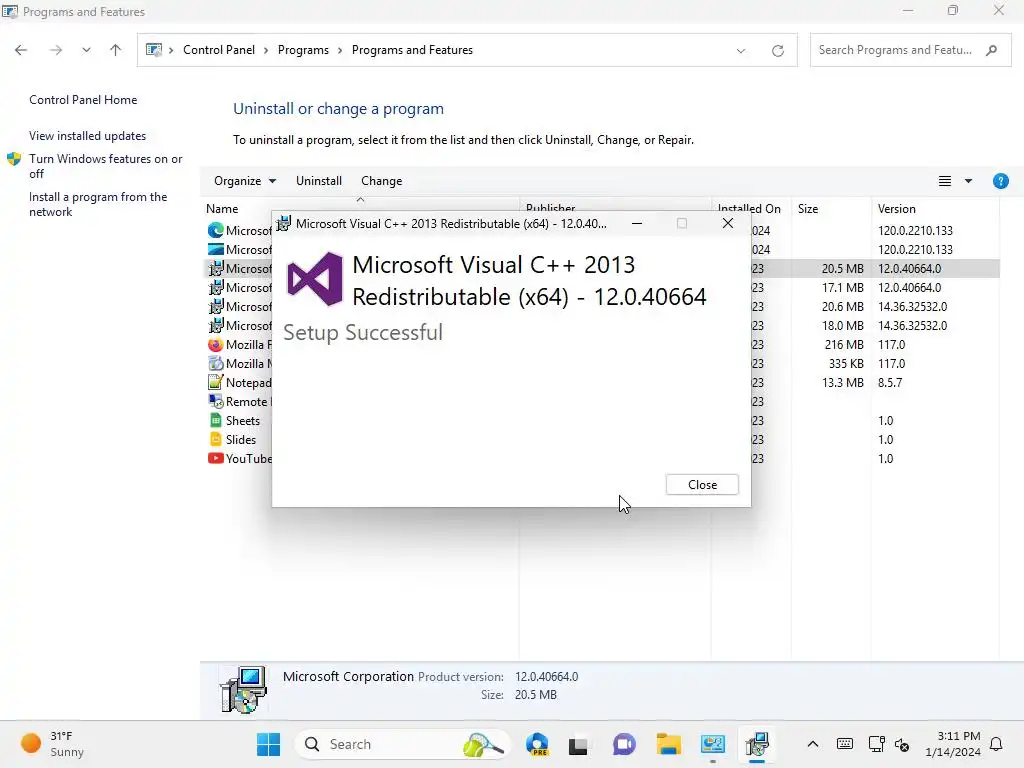Open Control Panel Home link
The height and width of the screenshot is (768, 1024).
[83, 100]
